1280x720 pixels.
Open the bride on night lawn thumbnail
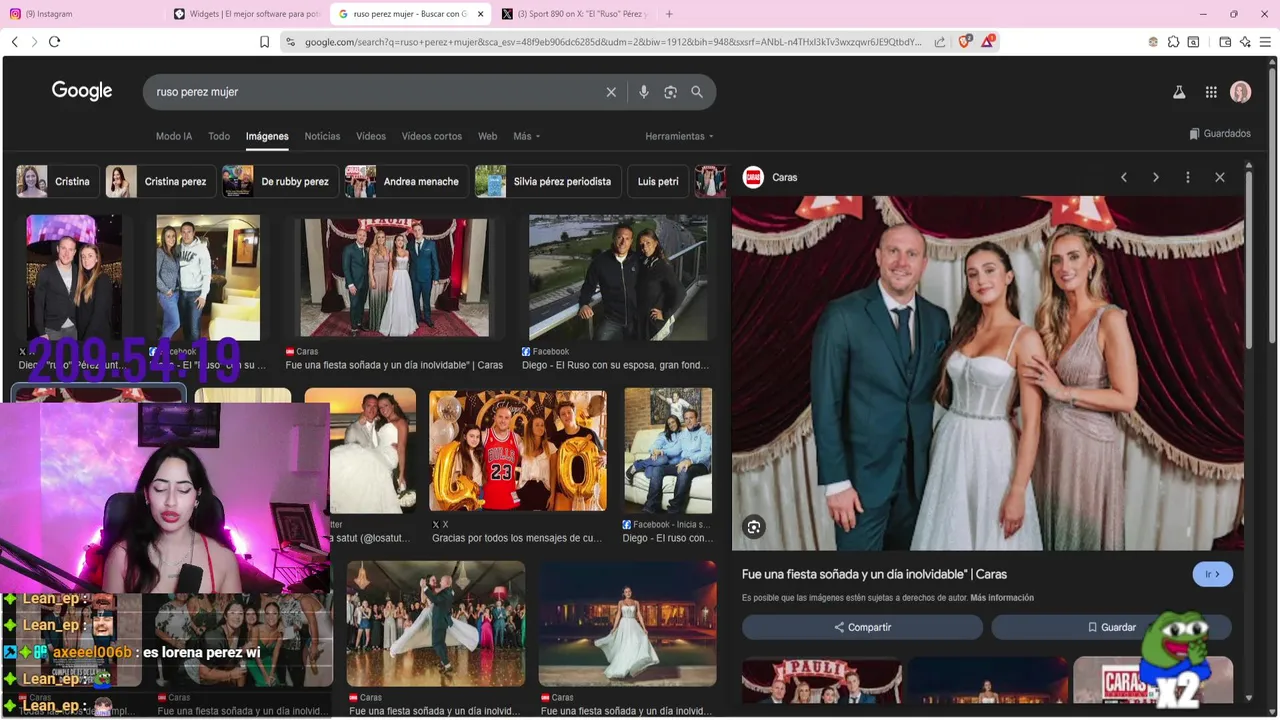[627, 623]
